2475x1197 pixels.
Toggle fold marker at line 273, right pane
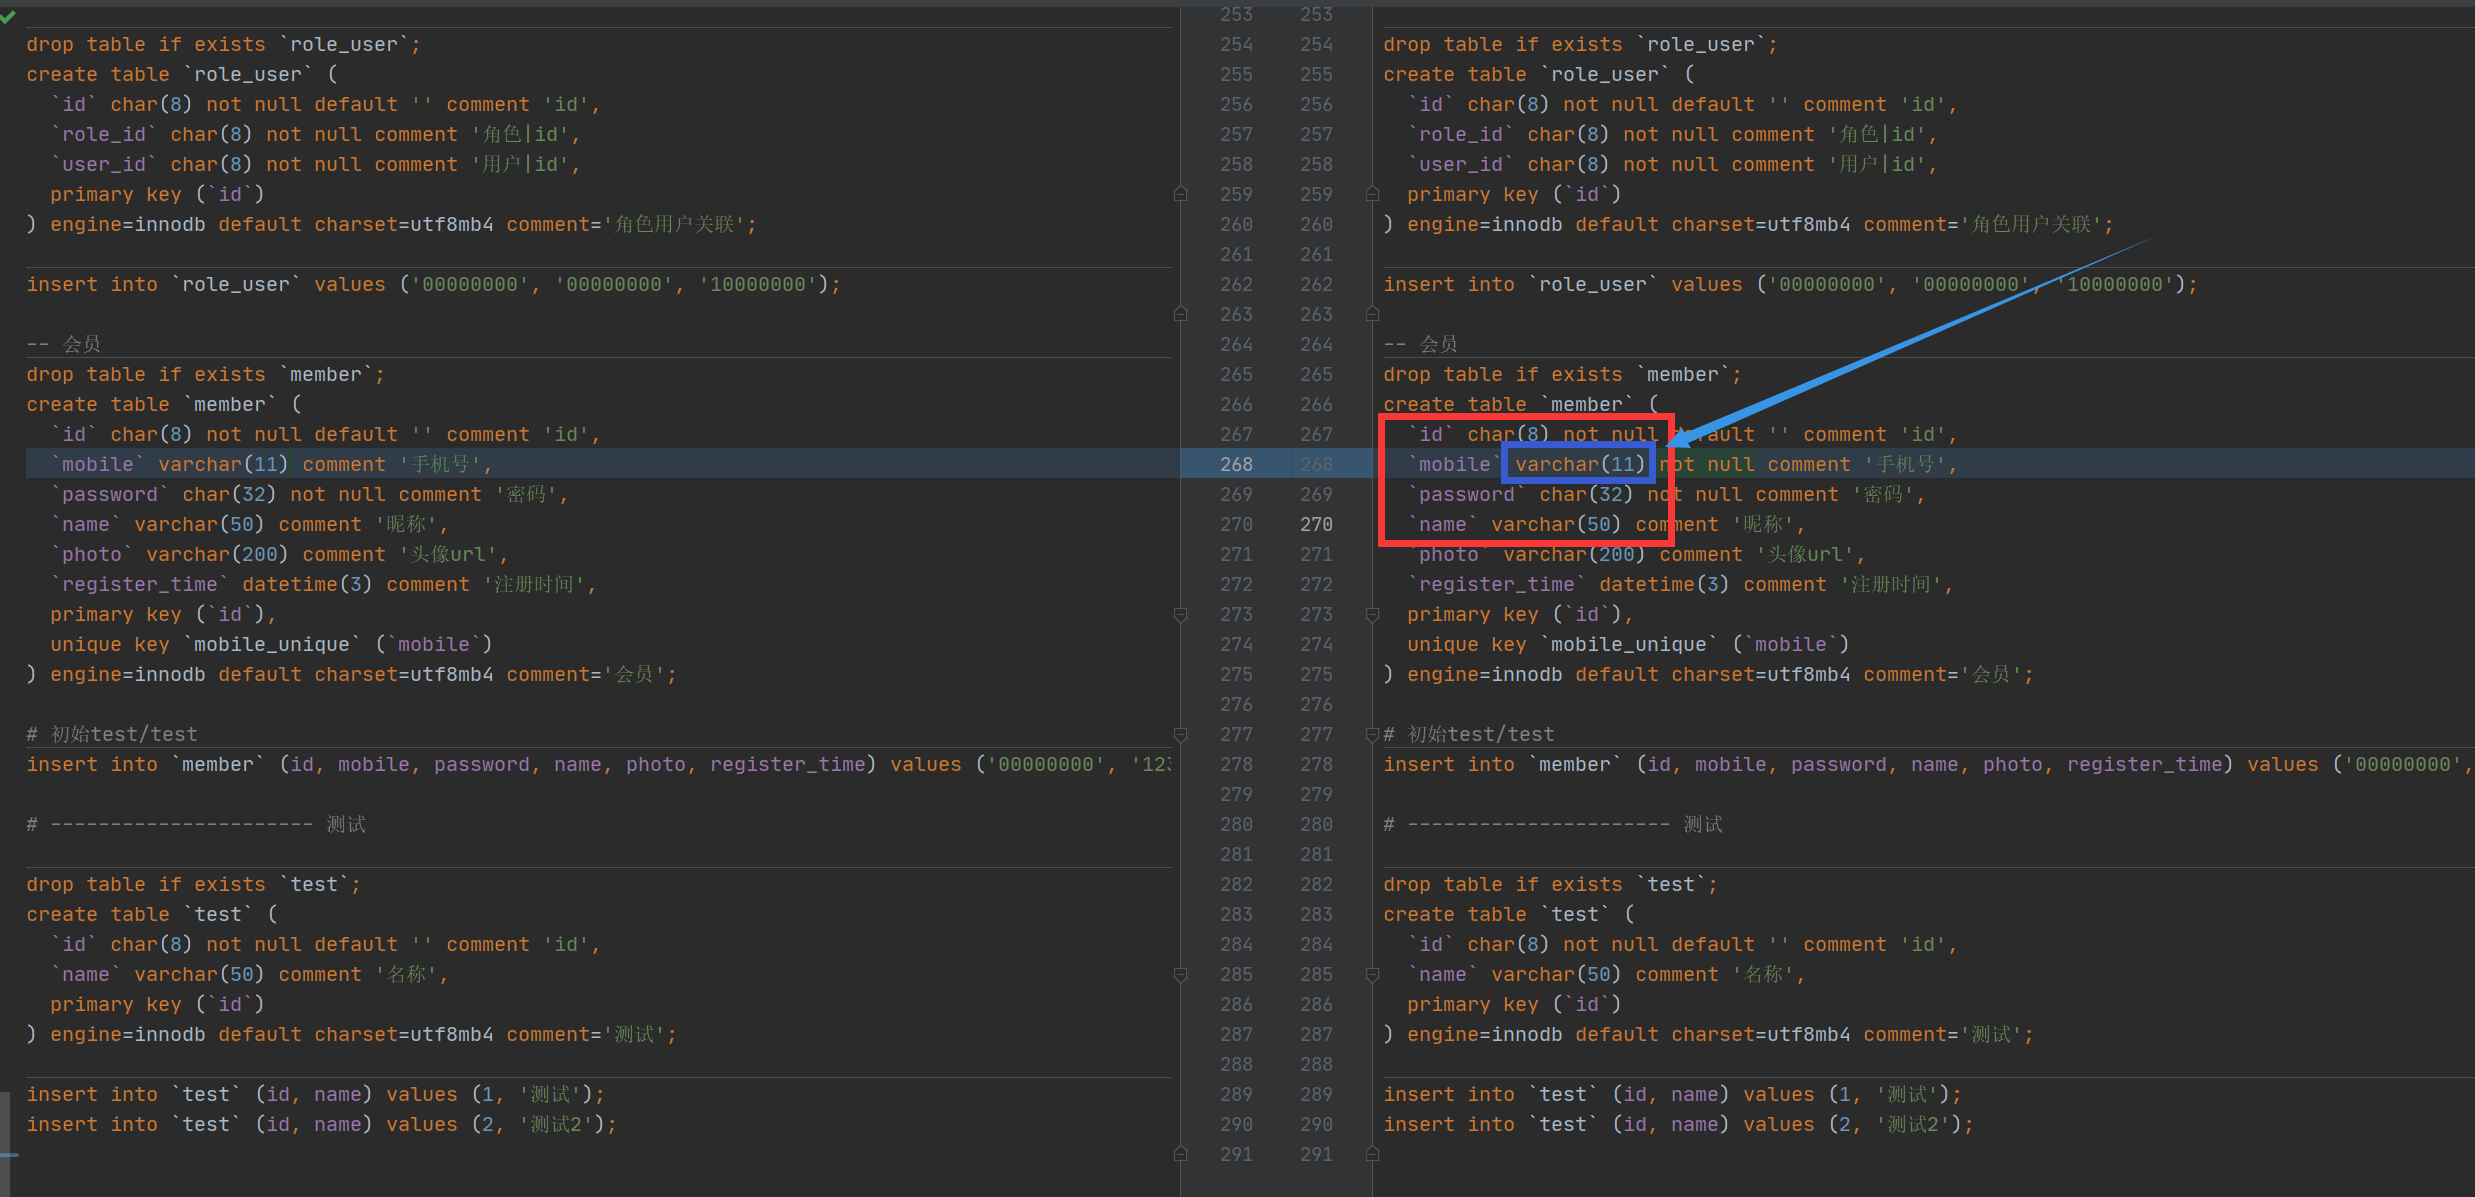point(1372,614)
